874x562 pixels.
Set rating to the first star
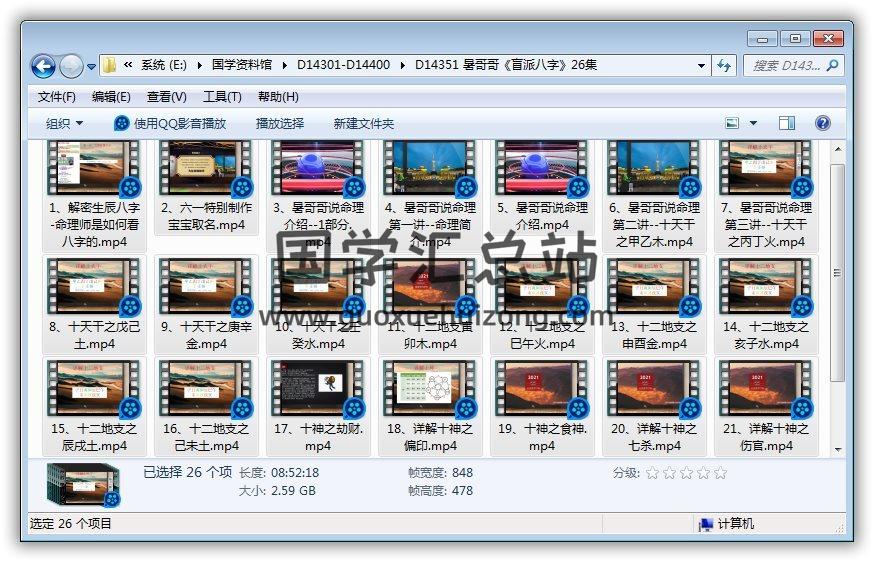click(652, 473)
